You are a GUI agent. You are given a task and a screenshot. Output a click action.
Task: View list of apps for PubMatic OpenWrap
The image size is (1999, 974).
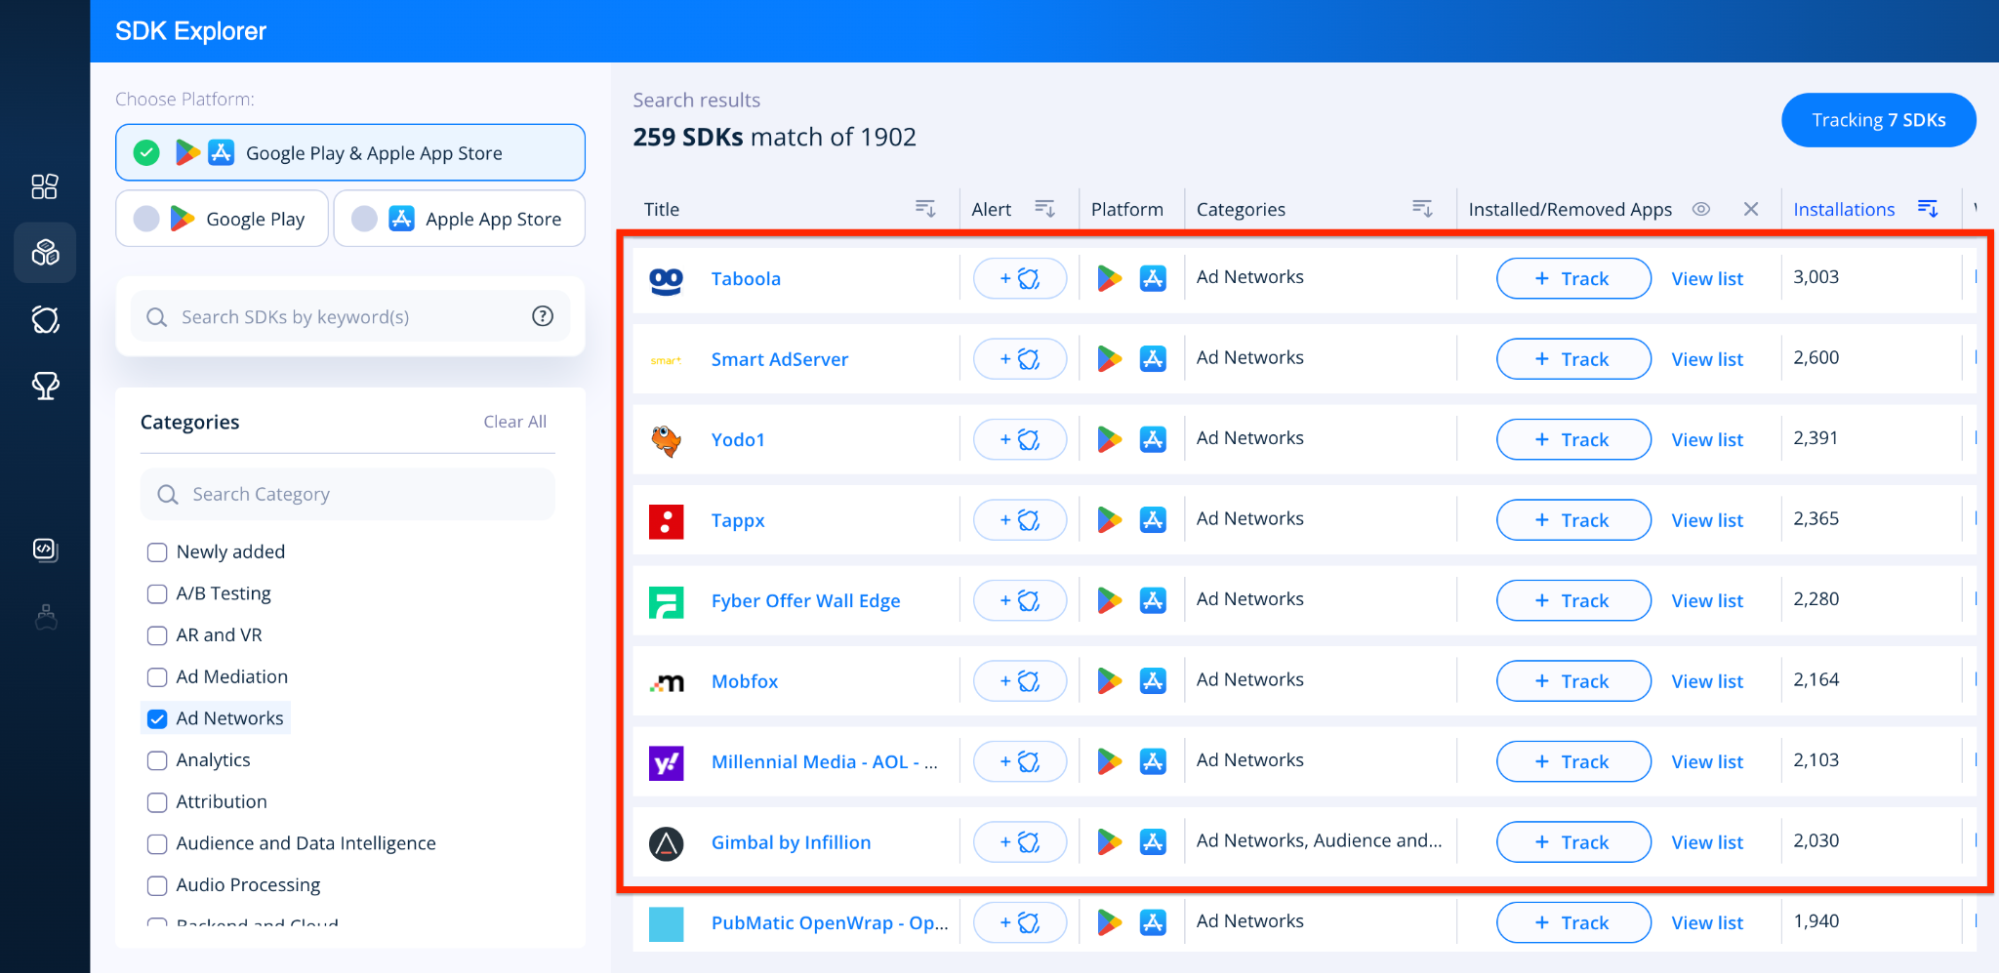click(x=1707, y=923)
